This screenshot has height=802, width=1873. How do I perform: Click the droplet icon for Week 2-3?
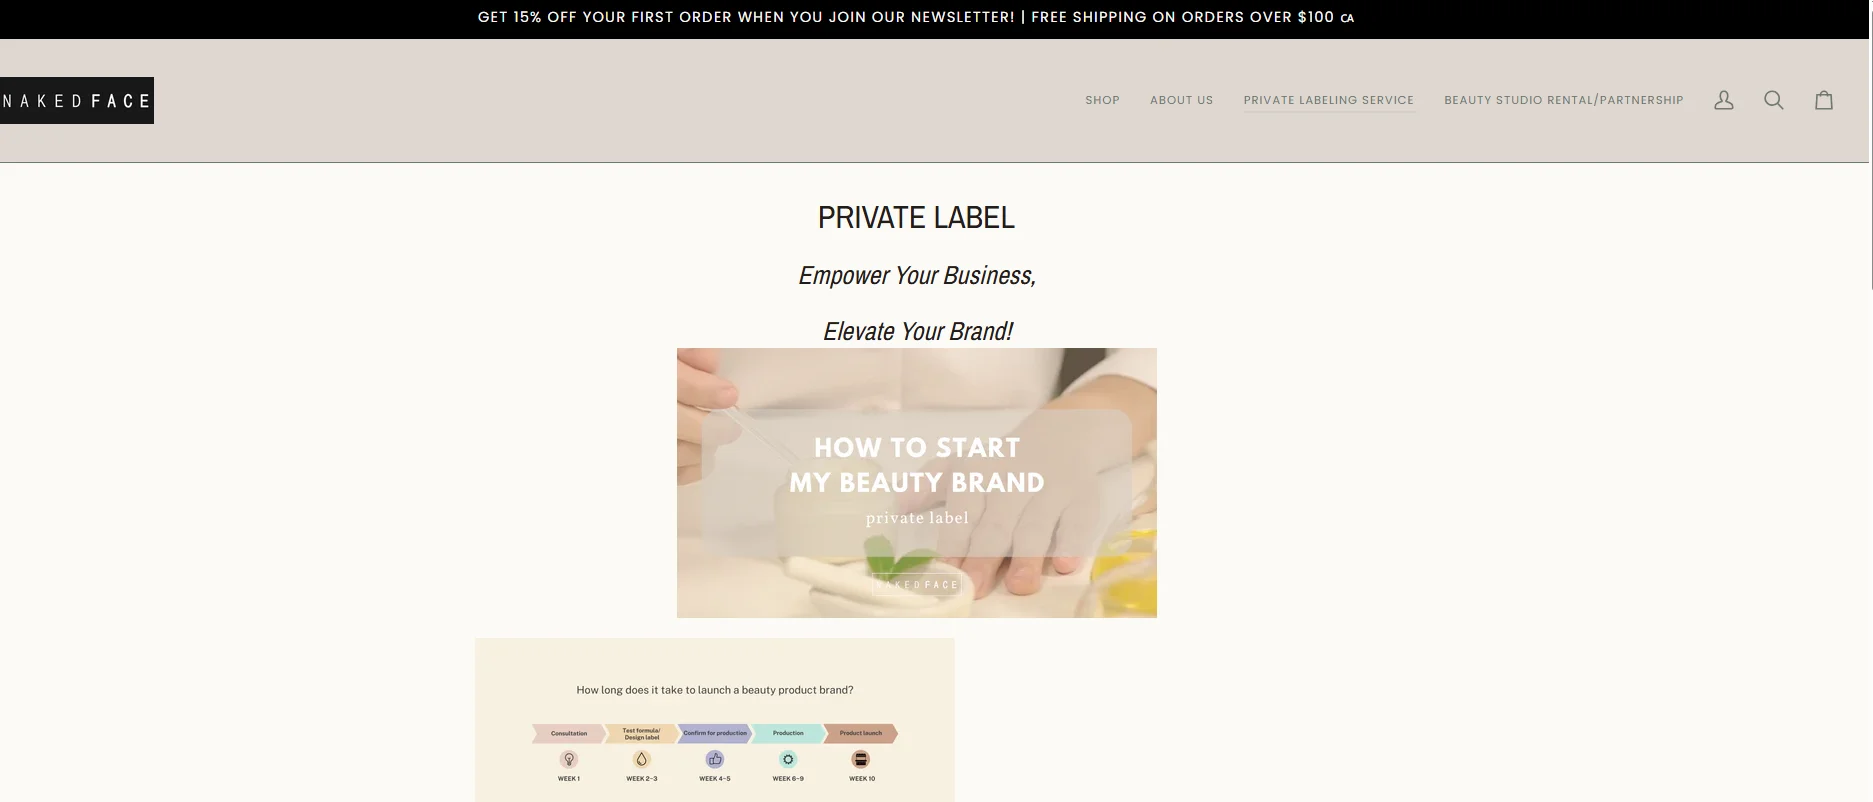pos(641,760)
